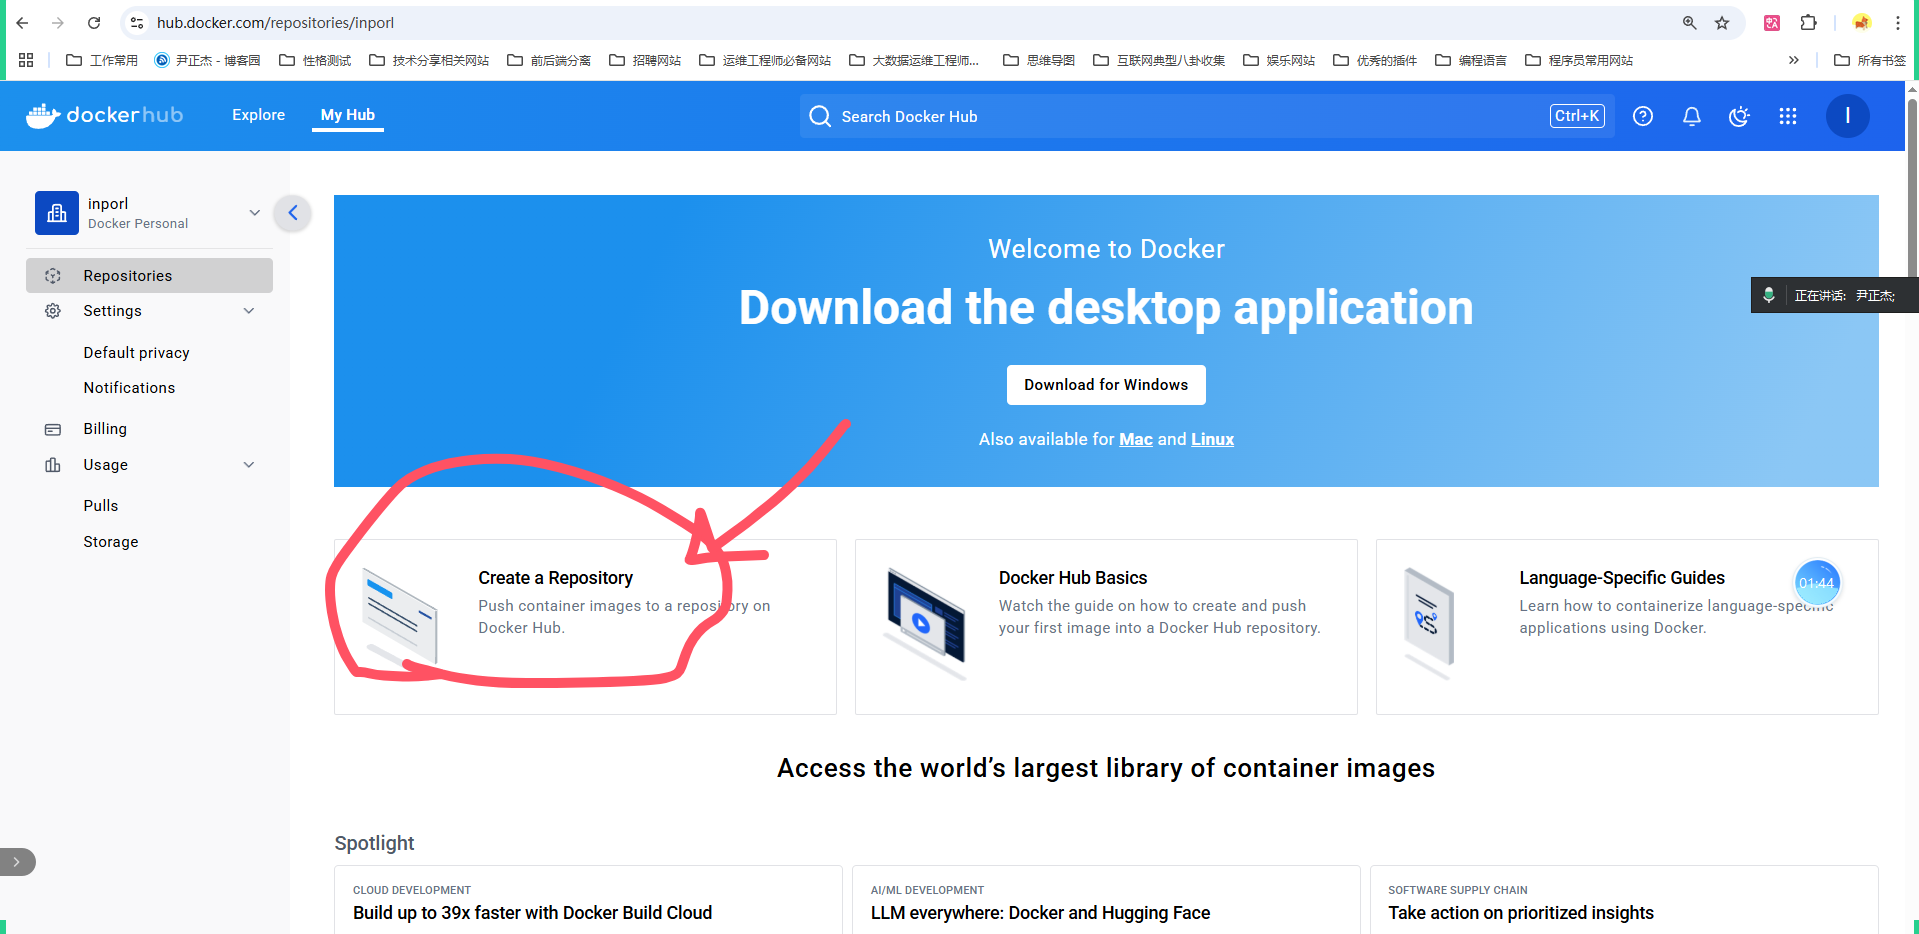Click the Settings gear icon in sidebar
This screenshot has height=934, width=1919.
53,311
